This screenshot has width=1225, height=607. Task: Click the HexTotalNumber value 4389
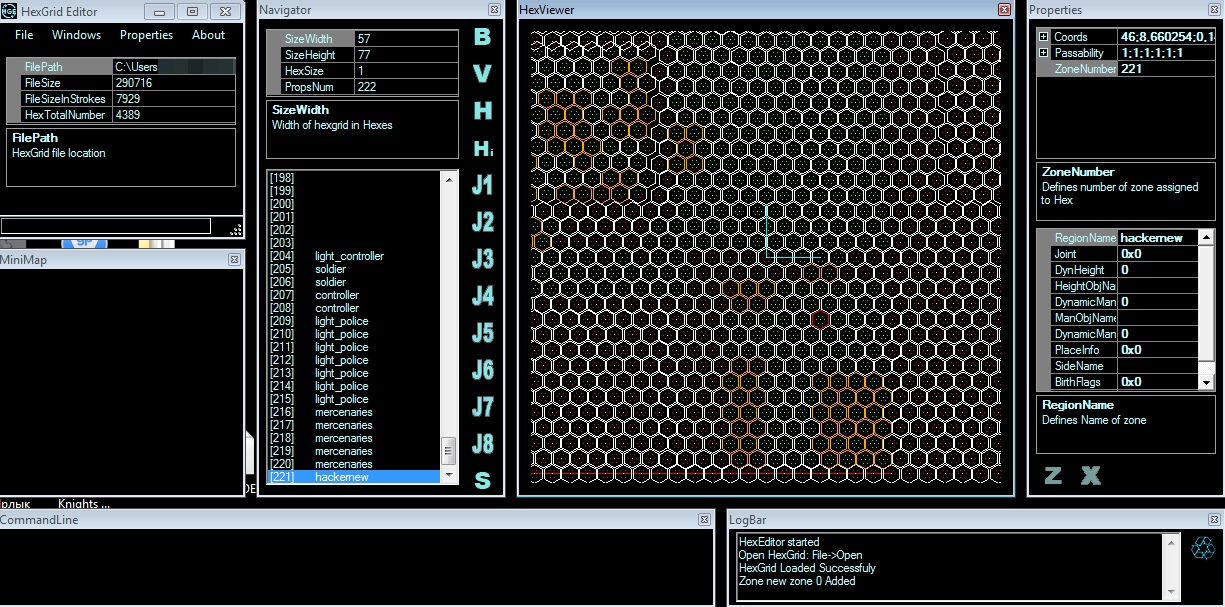tap(174, 115)
